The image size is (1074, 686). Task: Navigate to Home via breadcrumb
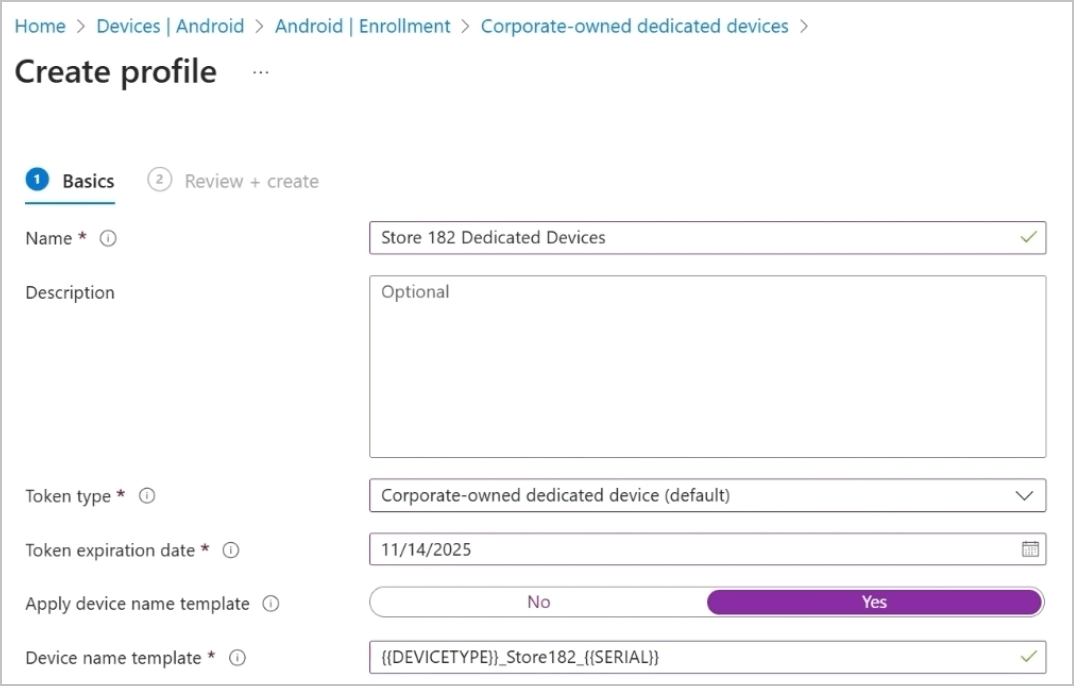click(40, 26)
